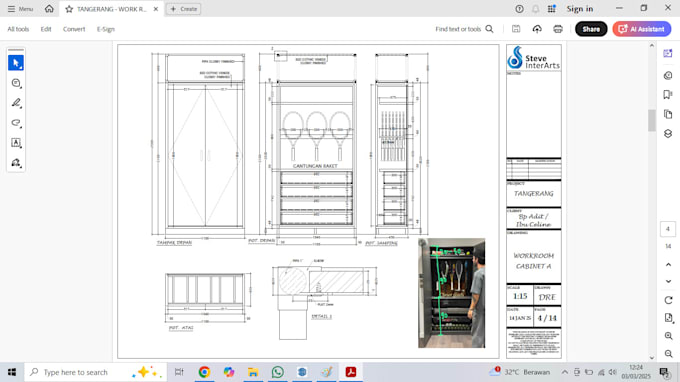The width and height of the screenshot is (680, 382).
Task: Open the Convert menu
Action: (x=74, y=29)
